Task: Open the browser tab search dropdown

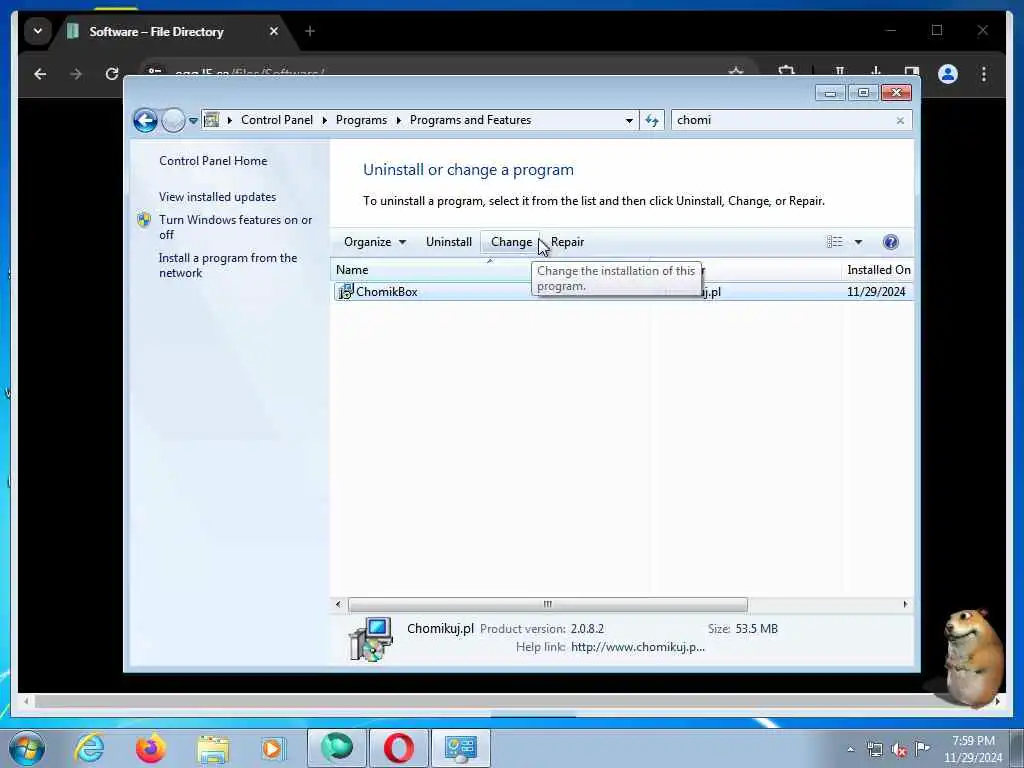Action: pos(38,31)
